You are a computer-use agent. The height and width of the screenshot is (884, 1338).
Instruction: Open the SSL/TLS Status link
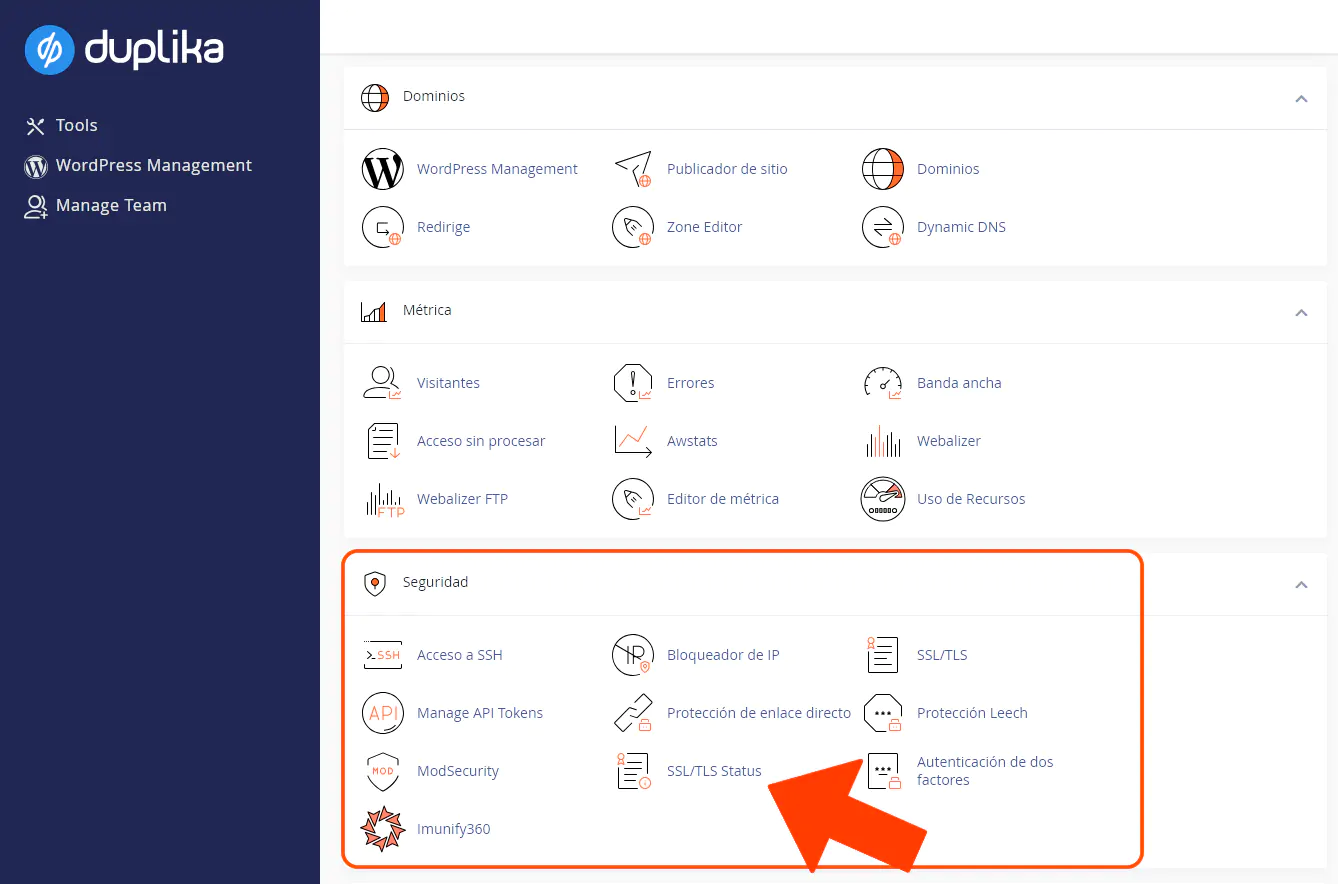point(714,771)
